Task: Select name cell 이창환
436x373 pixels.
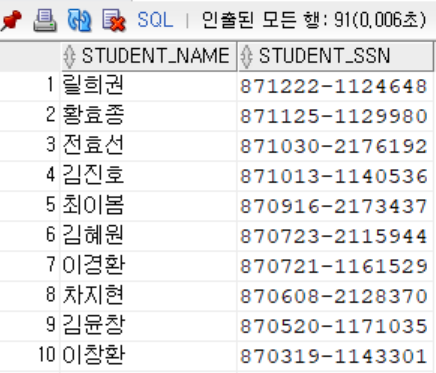Action: (x=148, y=356)
